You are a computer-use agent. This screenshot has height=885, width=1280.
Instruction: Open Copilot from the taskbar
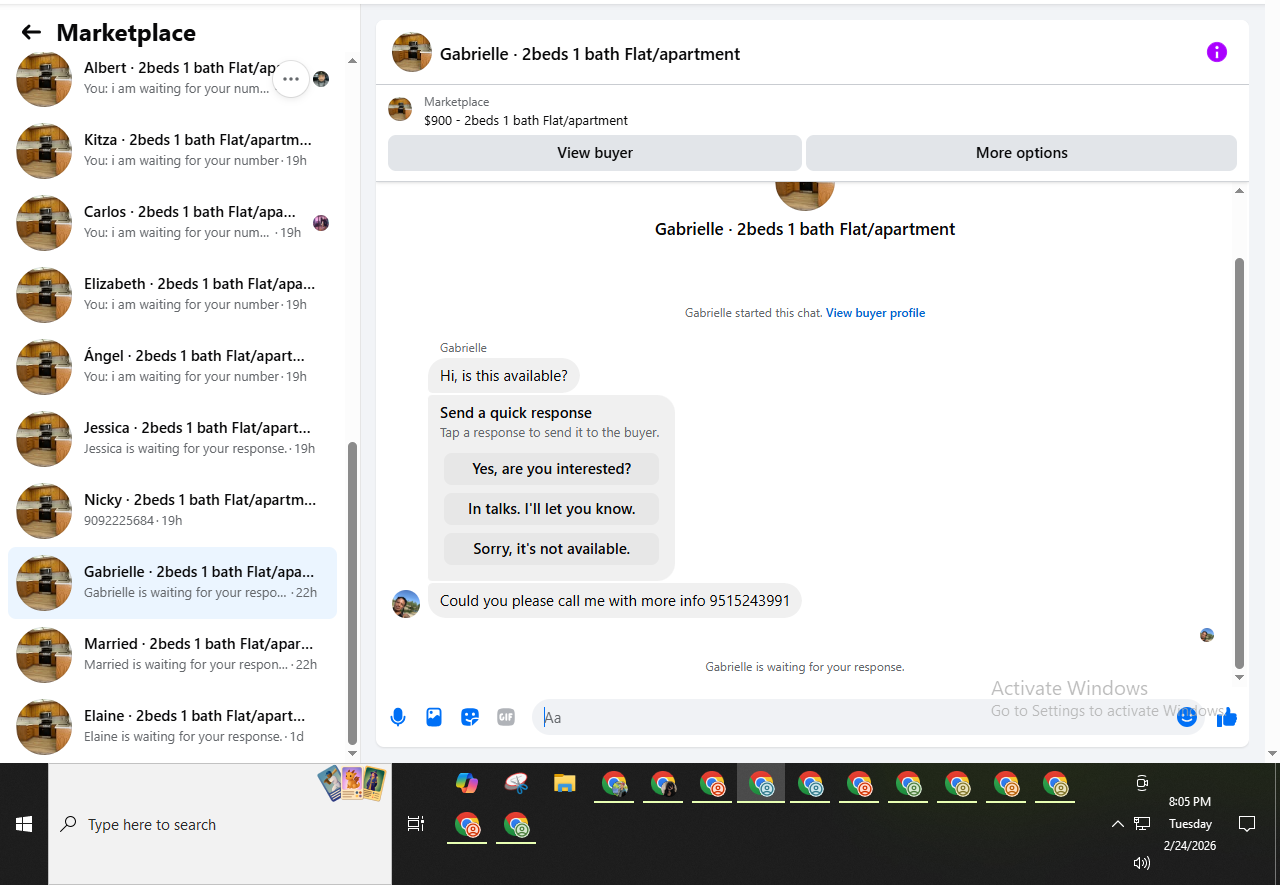[467, 783]
